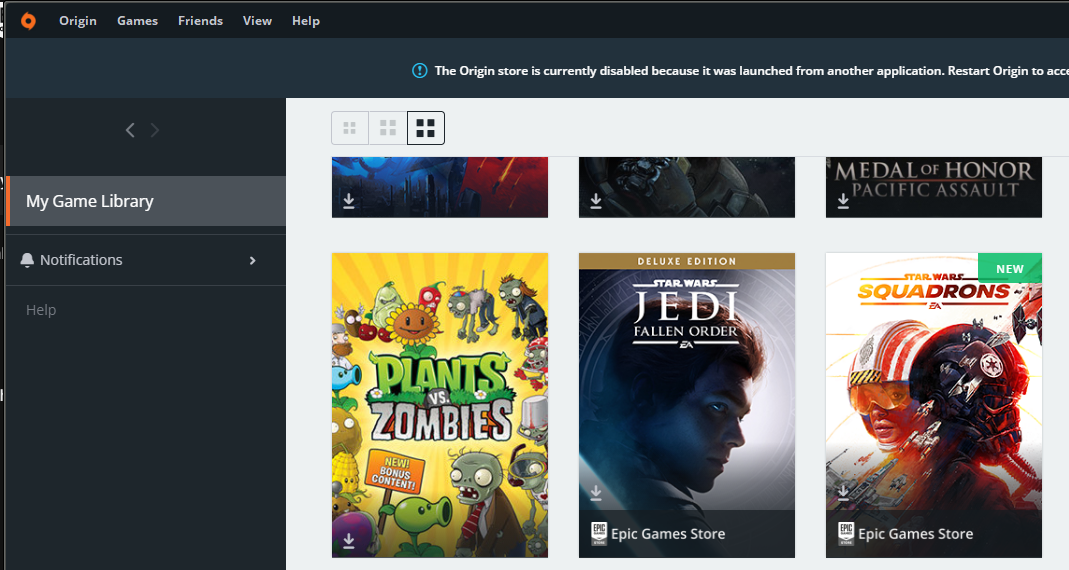Open the Plants vs. Zombies game tile

tap(440, 405)
